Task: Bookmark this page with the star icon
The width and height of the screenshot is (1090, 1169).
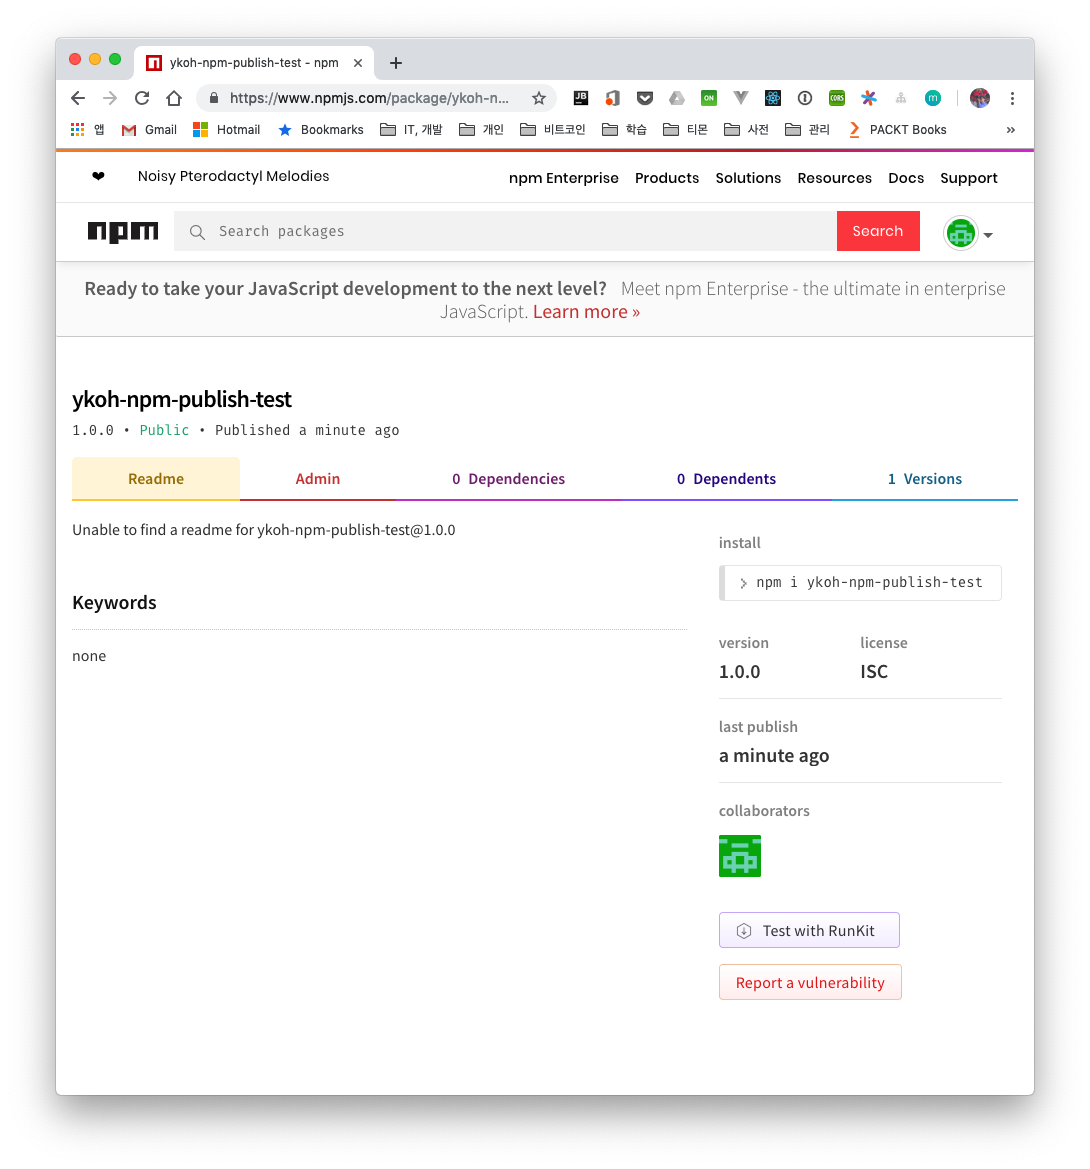Action: pos(539,98)
